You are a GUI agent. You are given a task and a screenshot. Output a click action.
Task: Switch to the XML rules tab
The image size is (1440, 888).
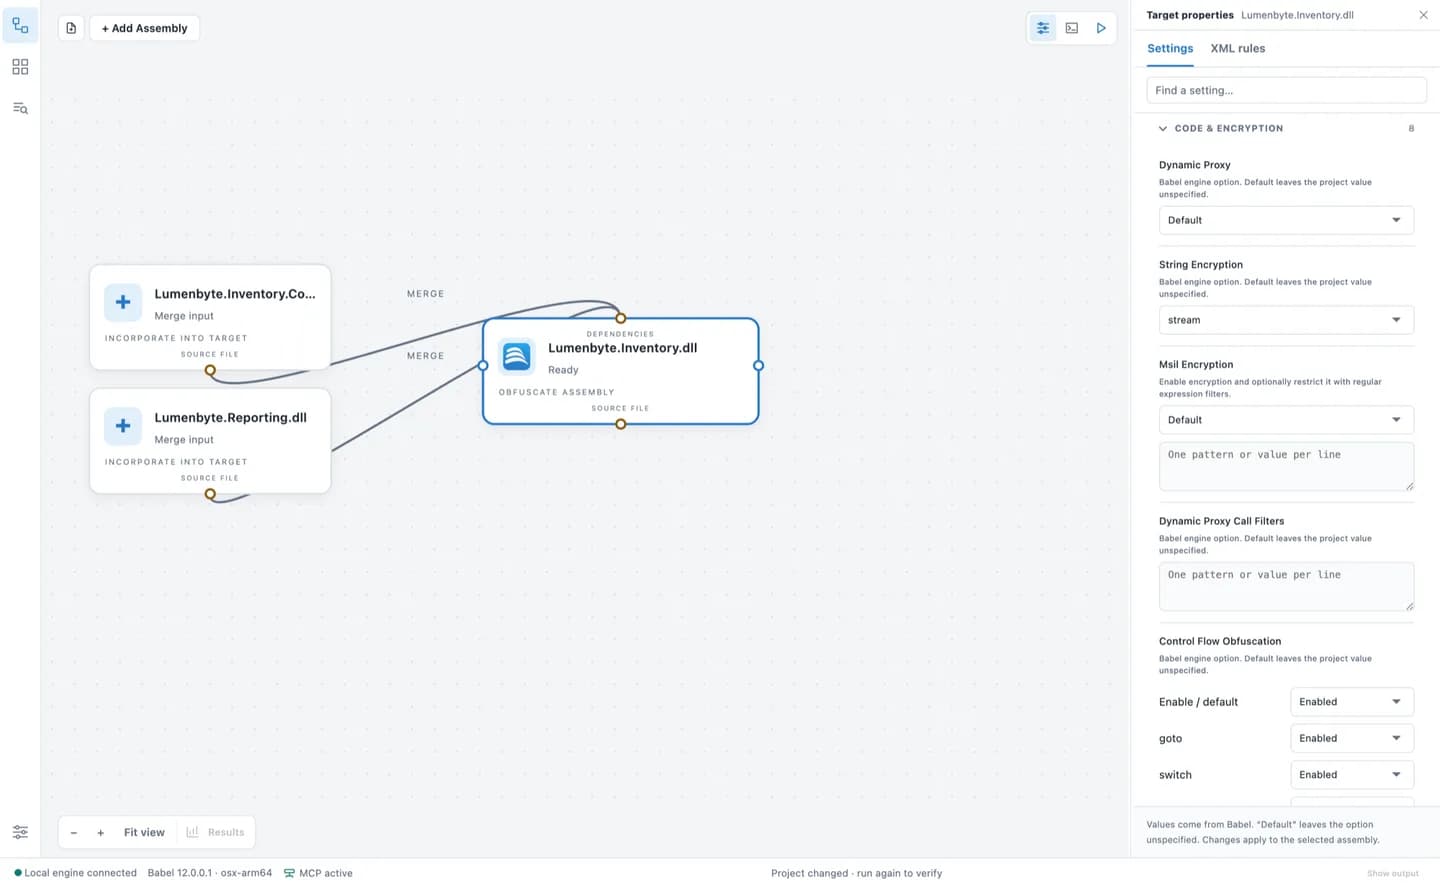tap(1238, 48)
